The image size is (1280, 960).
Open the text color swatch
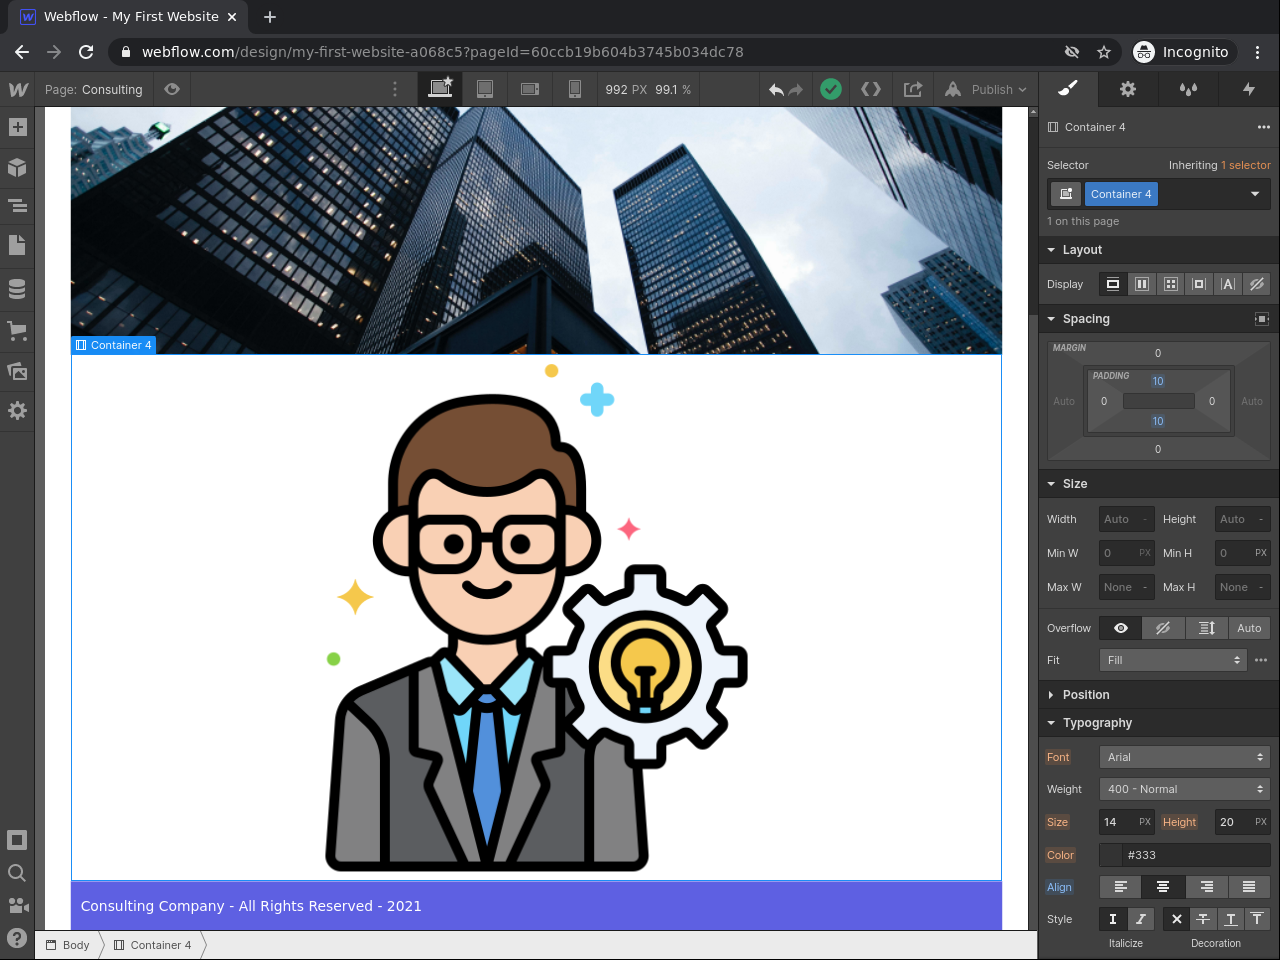(1111, 855)
